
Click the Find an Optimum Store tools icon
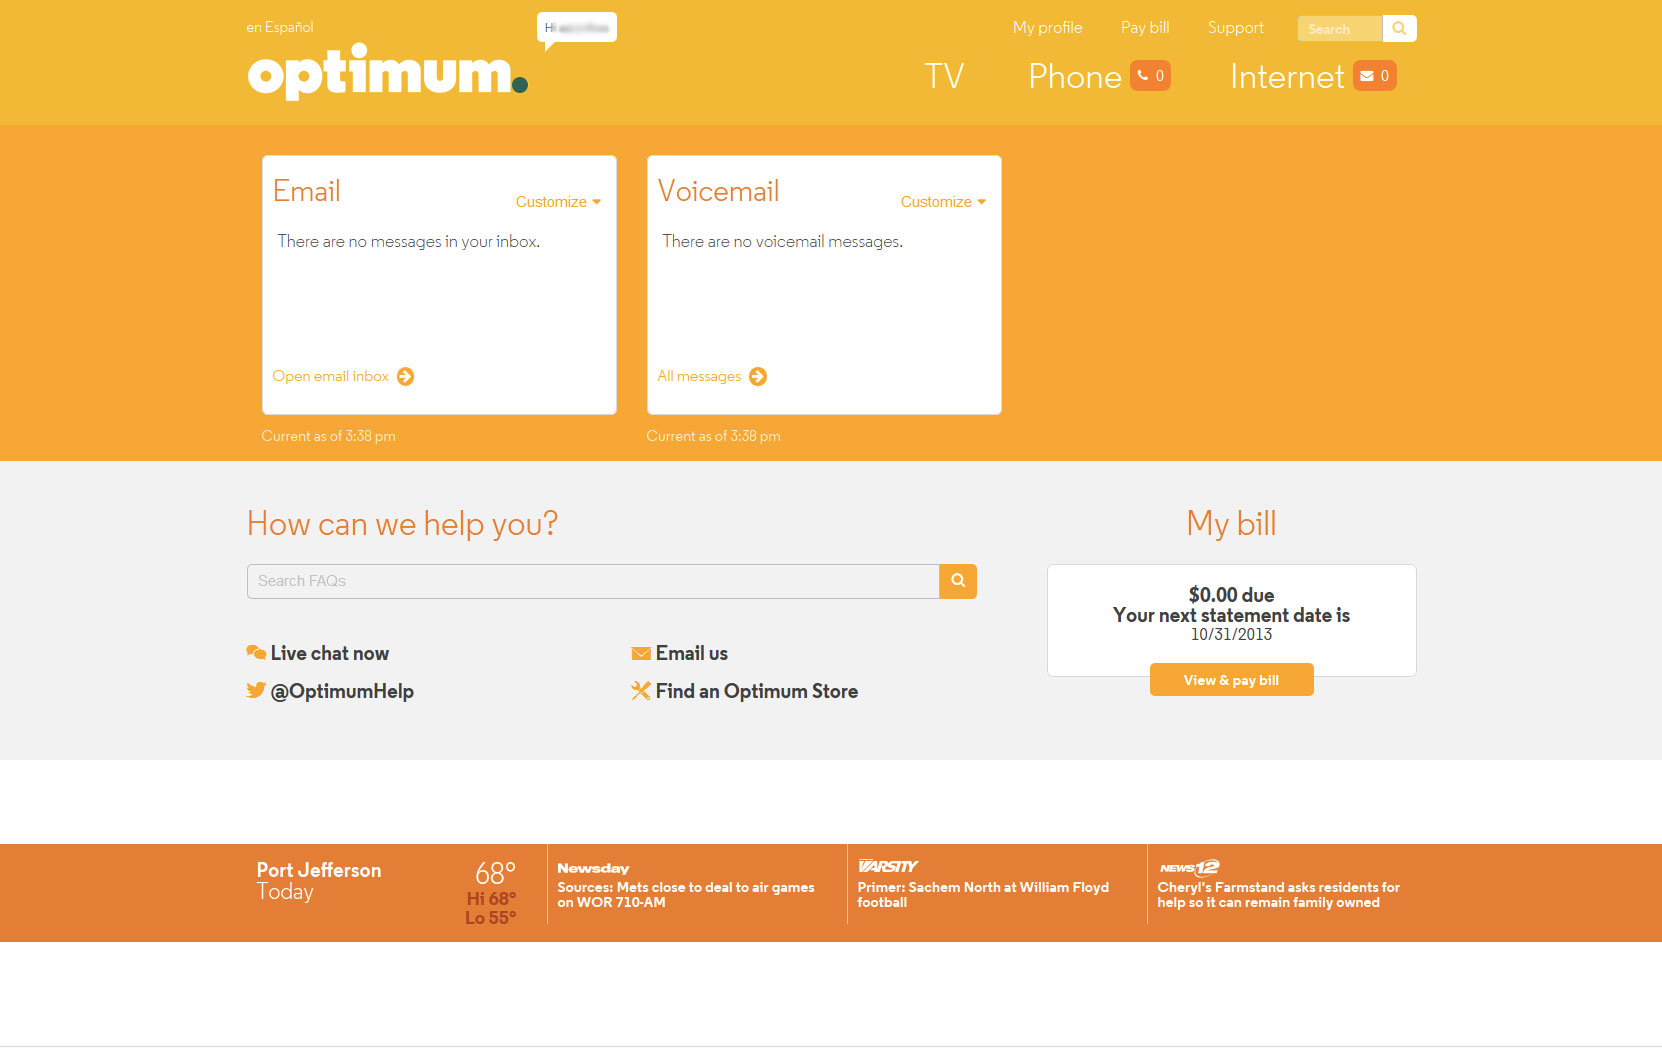[x=641, y=690]
